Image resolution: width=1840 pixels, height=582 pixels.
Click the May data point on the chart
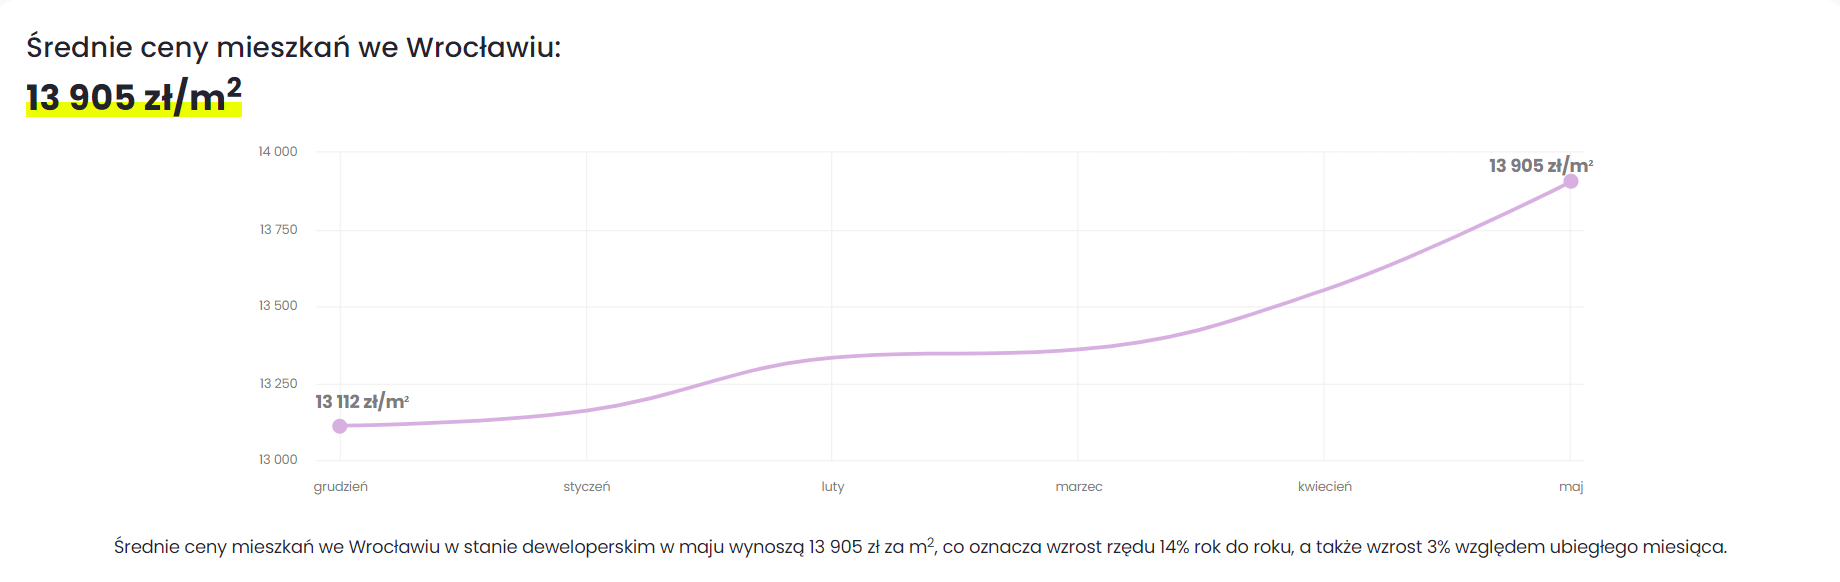point(1571,181)
